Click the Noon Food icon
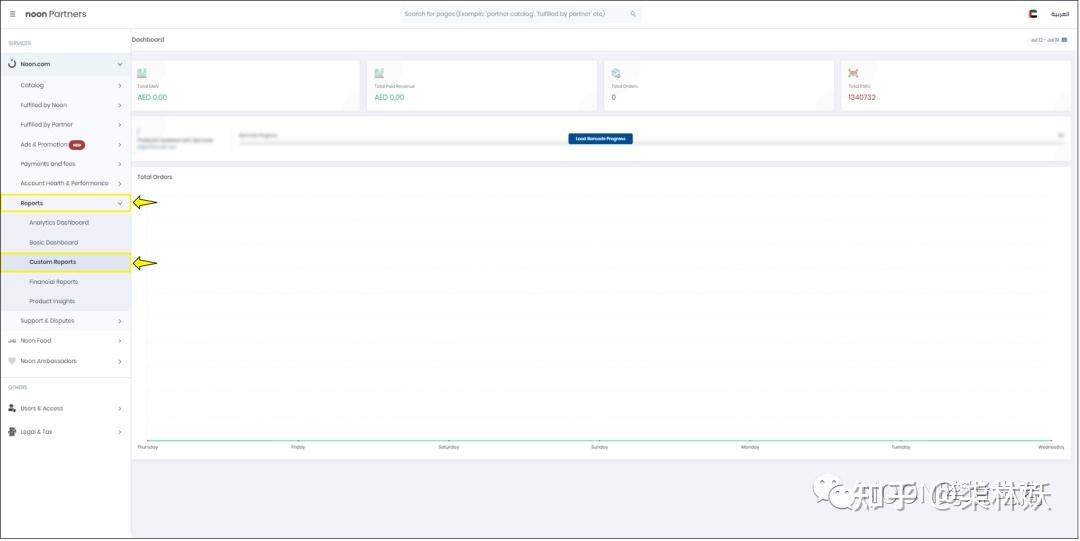This screenshot has height=541, width=1080. point(12,340)
